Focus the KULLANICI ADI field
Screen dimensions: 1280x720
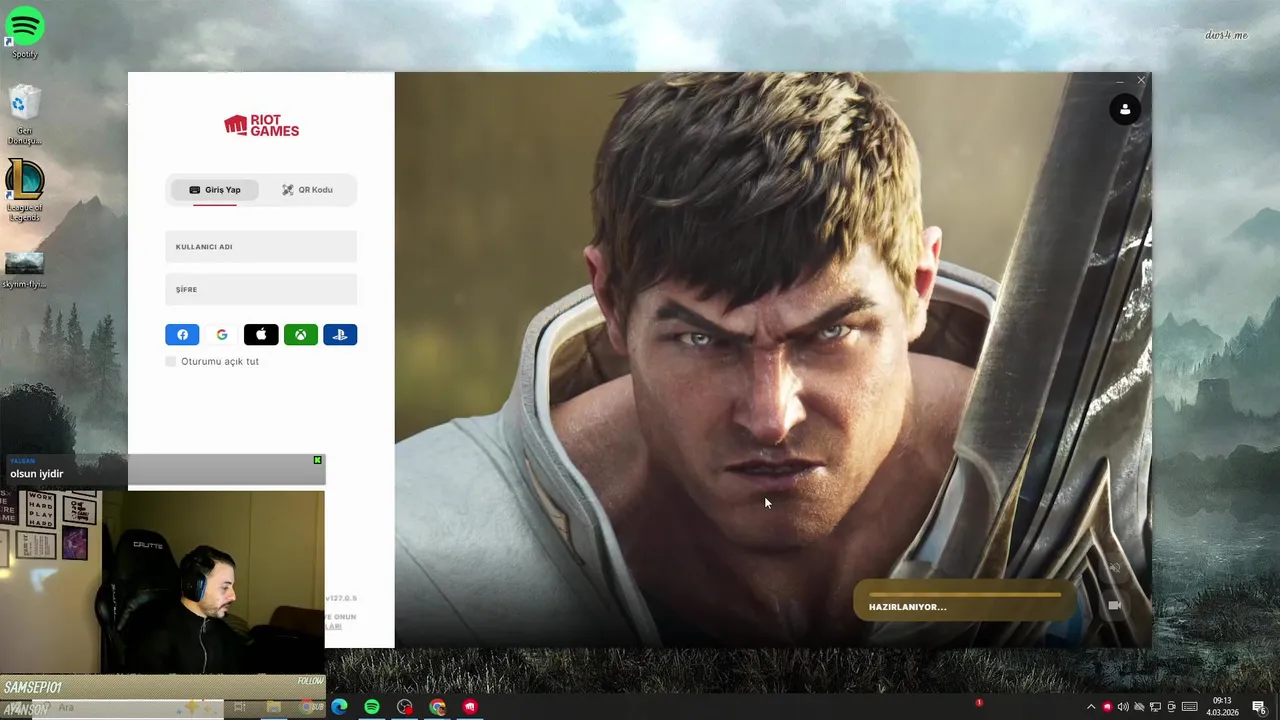[261, 247]
